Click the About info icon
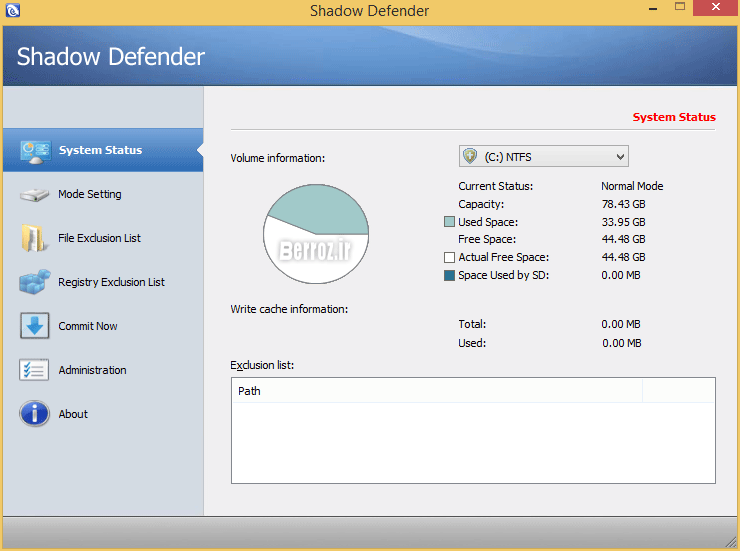 pos(34,414)
